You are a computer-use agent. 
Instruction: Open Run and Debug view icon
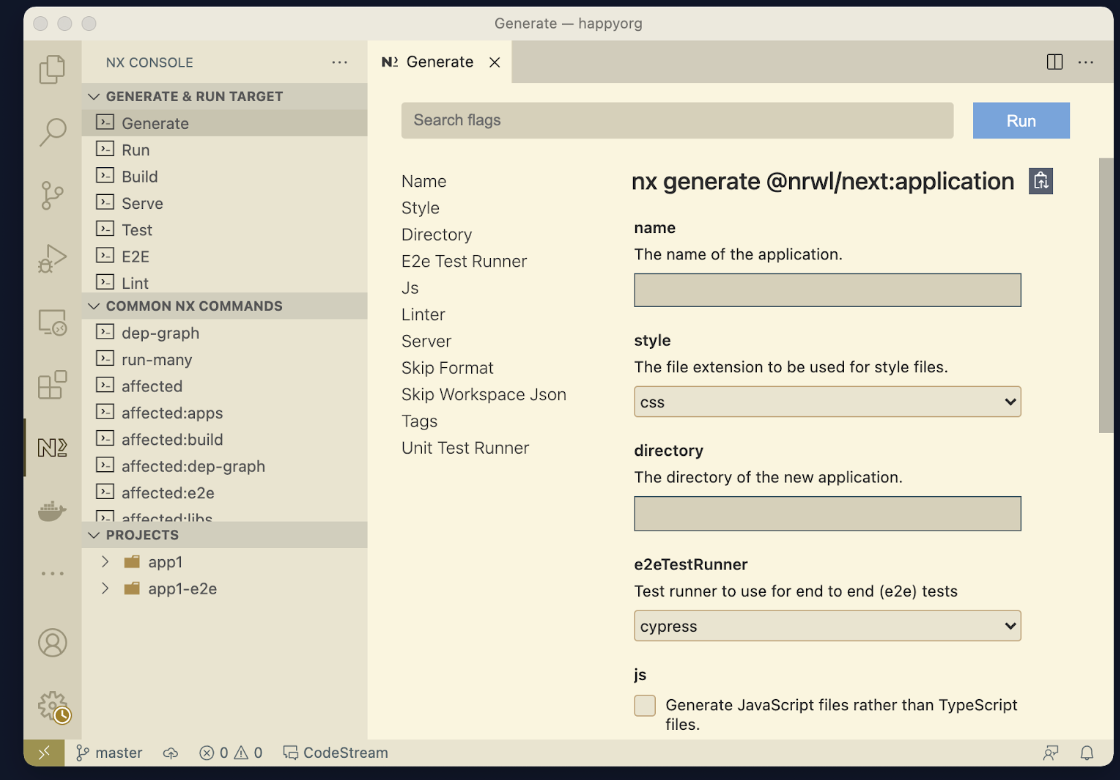(52, 258)
